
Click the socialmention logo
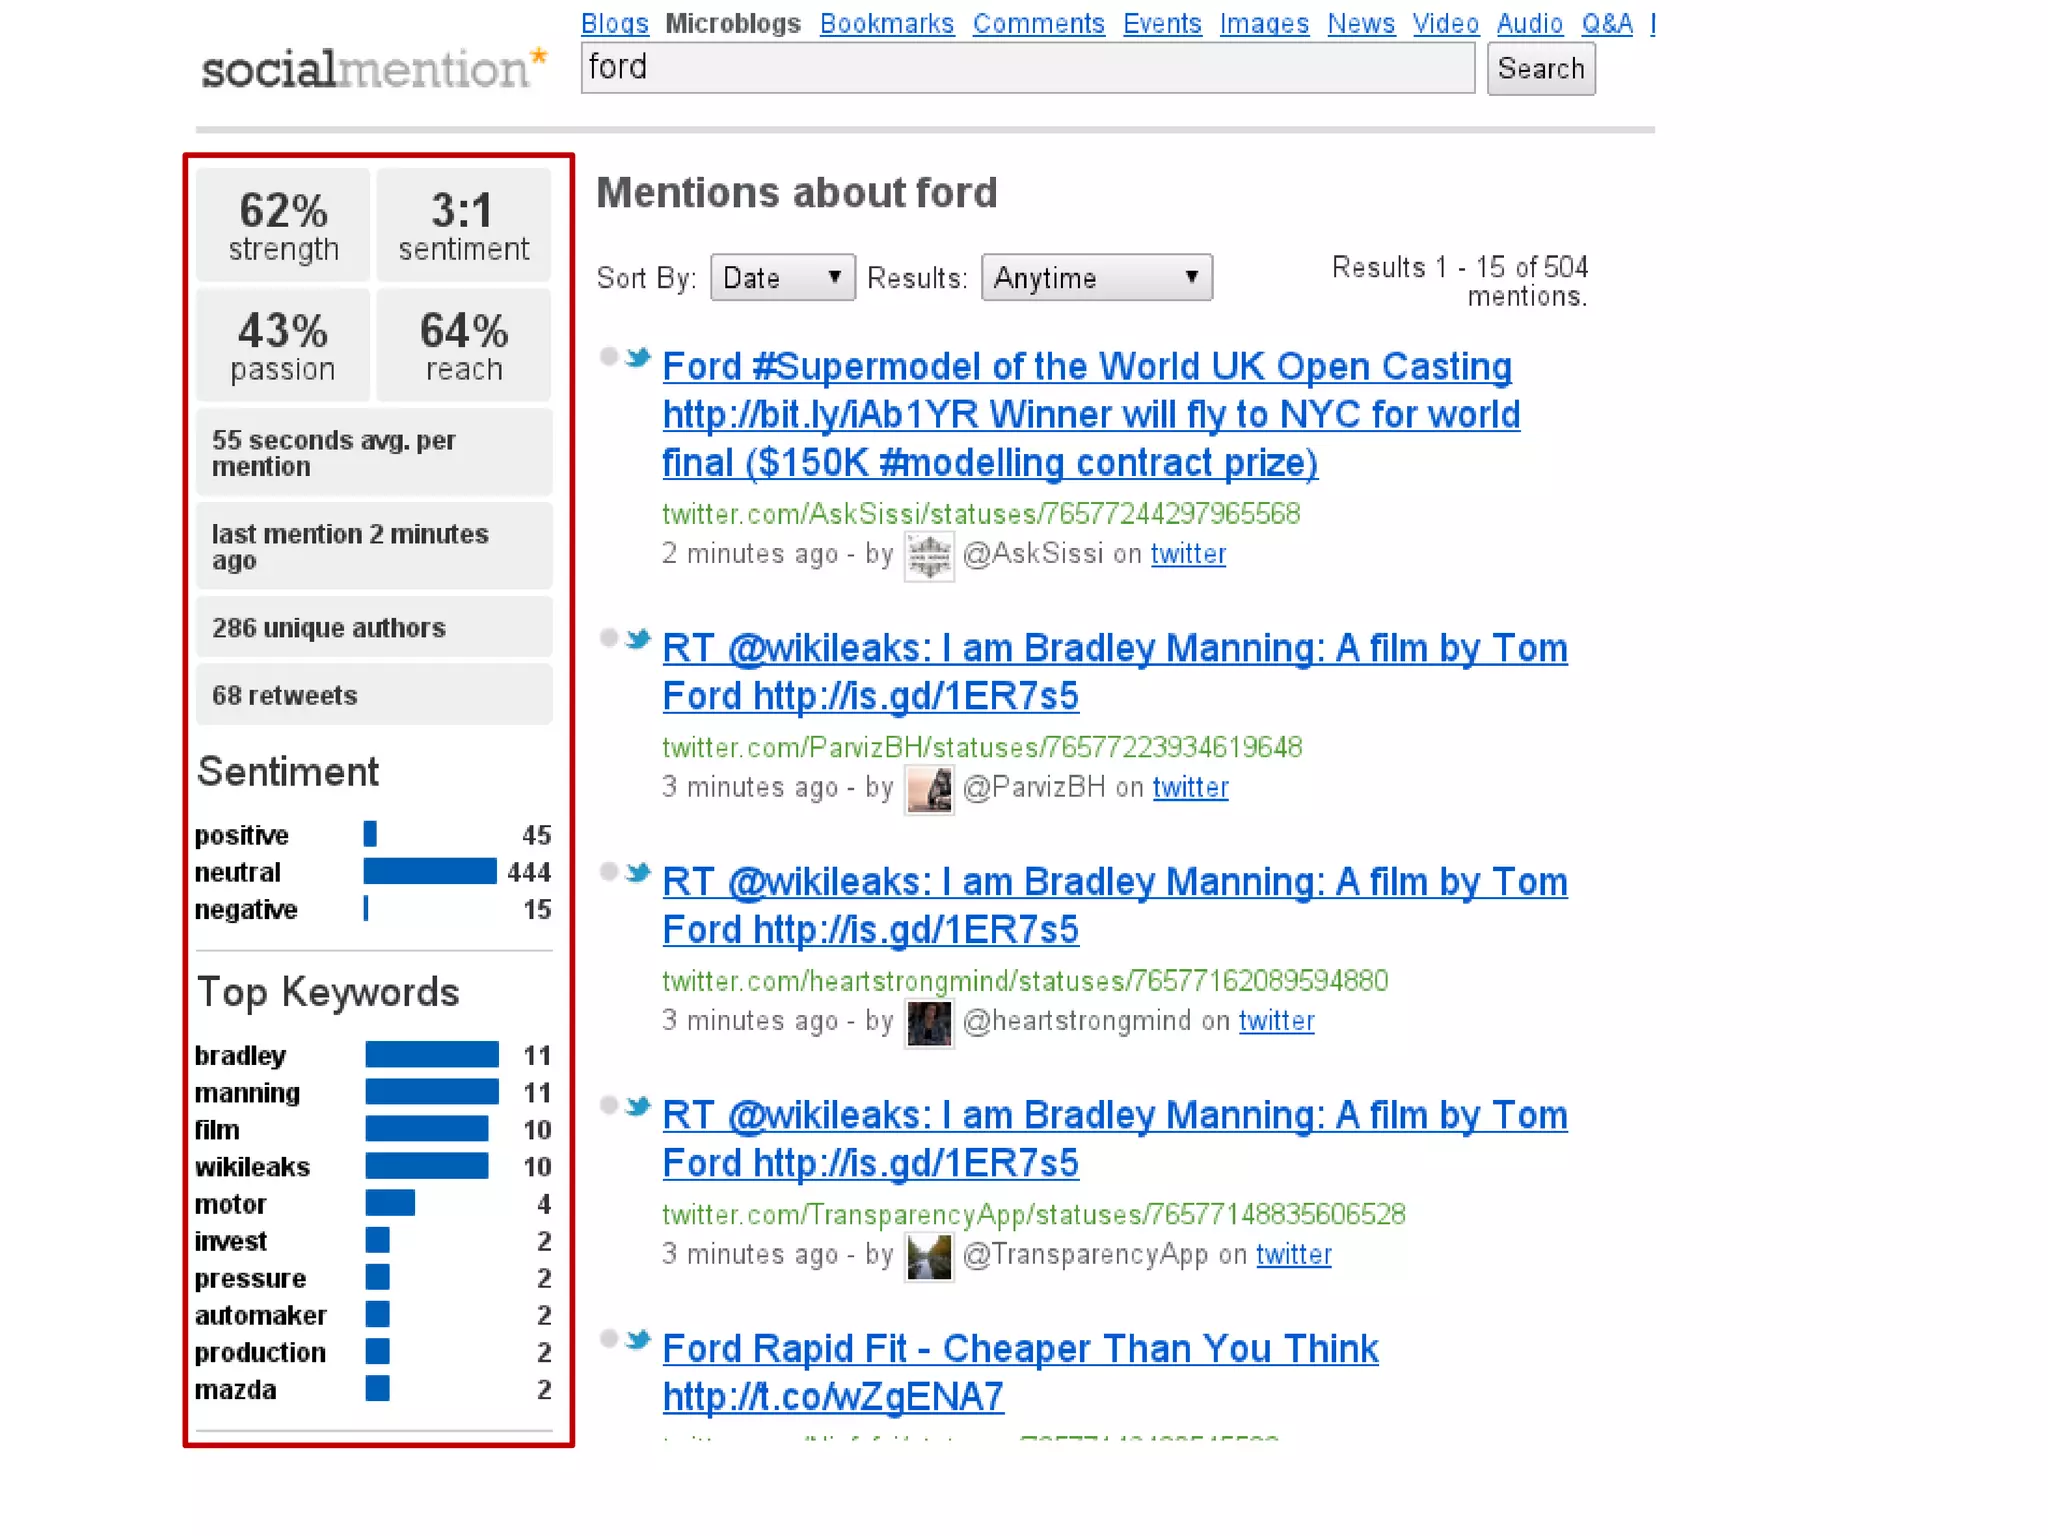373,69
